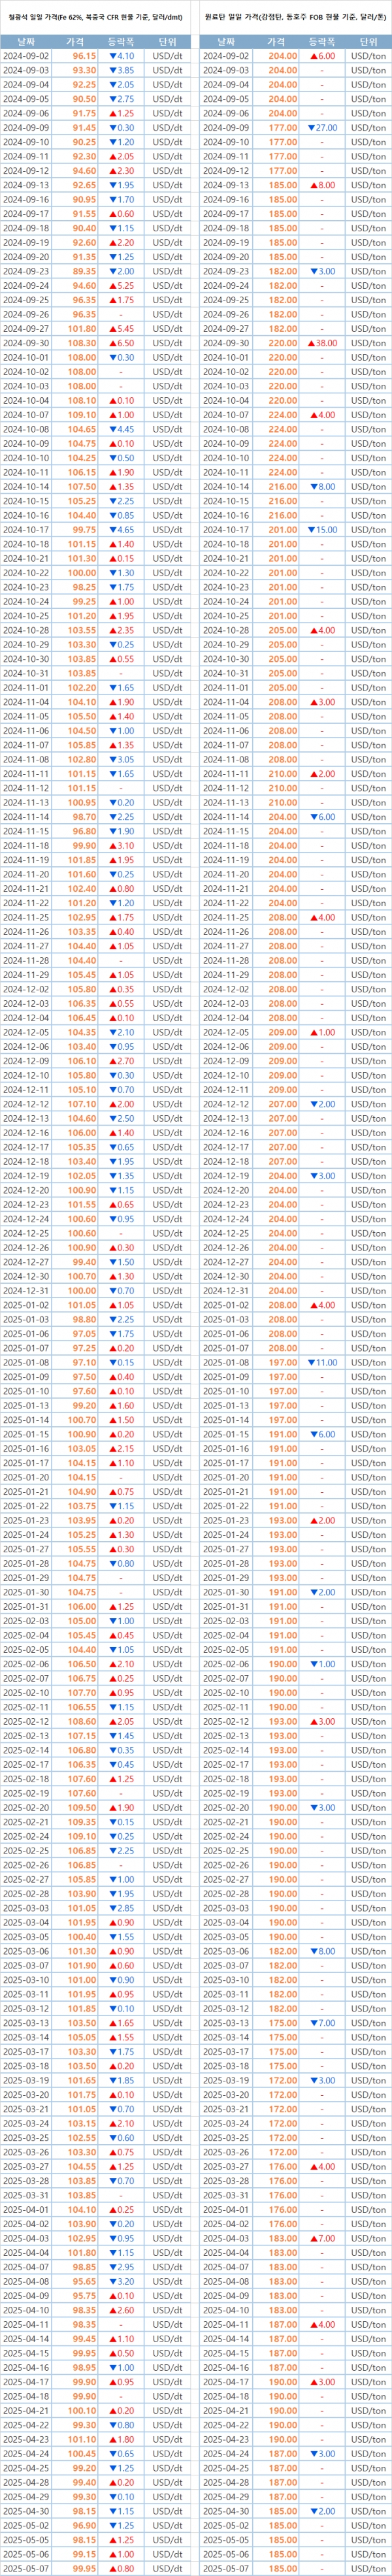Screen dimensions: 392x2576
Task: Select the 원료탄 price on the 2024-09-30 row
Action: click(282, 343)
